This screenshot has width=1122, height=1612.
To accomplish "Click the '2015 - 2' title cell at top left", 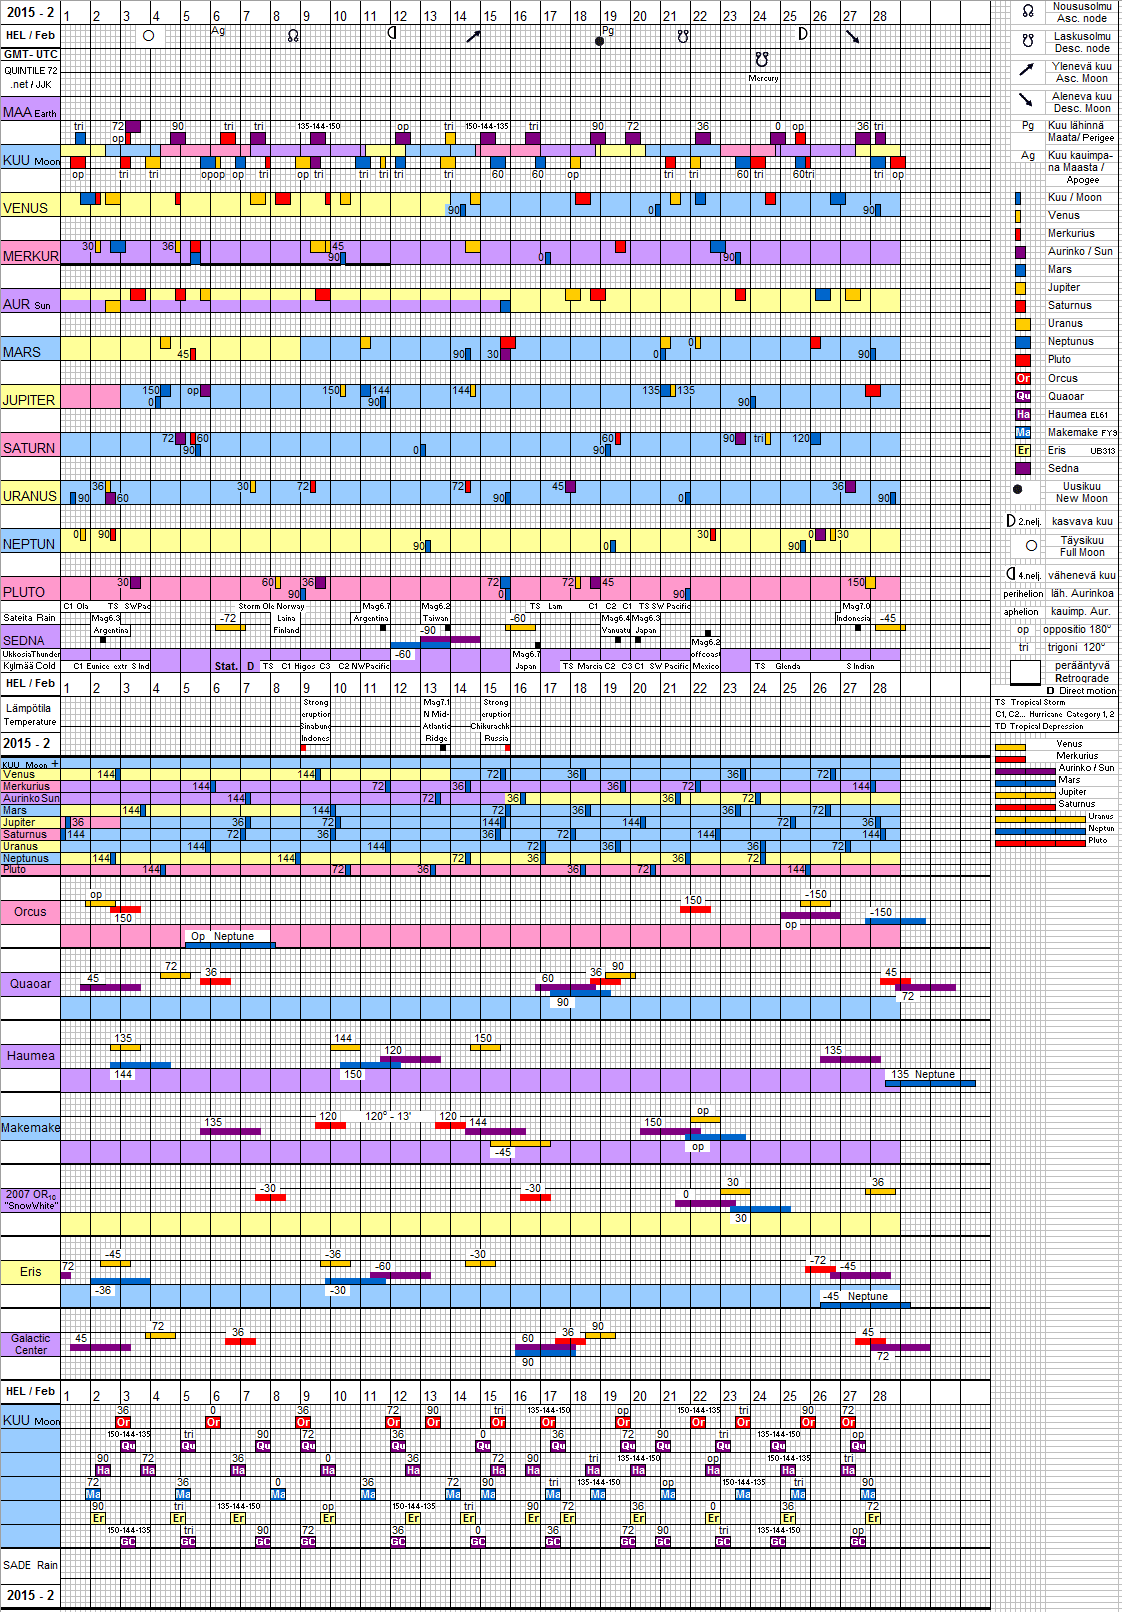I will (x=30, y=12).
